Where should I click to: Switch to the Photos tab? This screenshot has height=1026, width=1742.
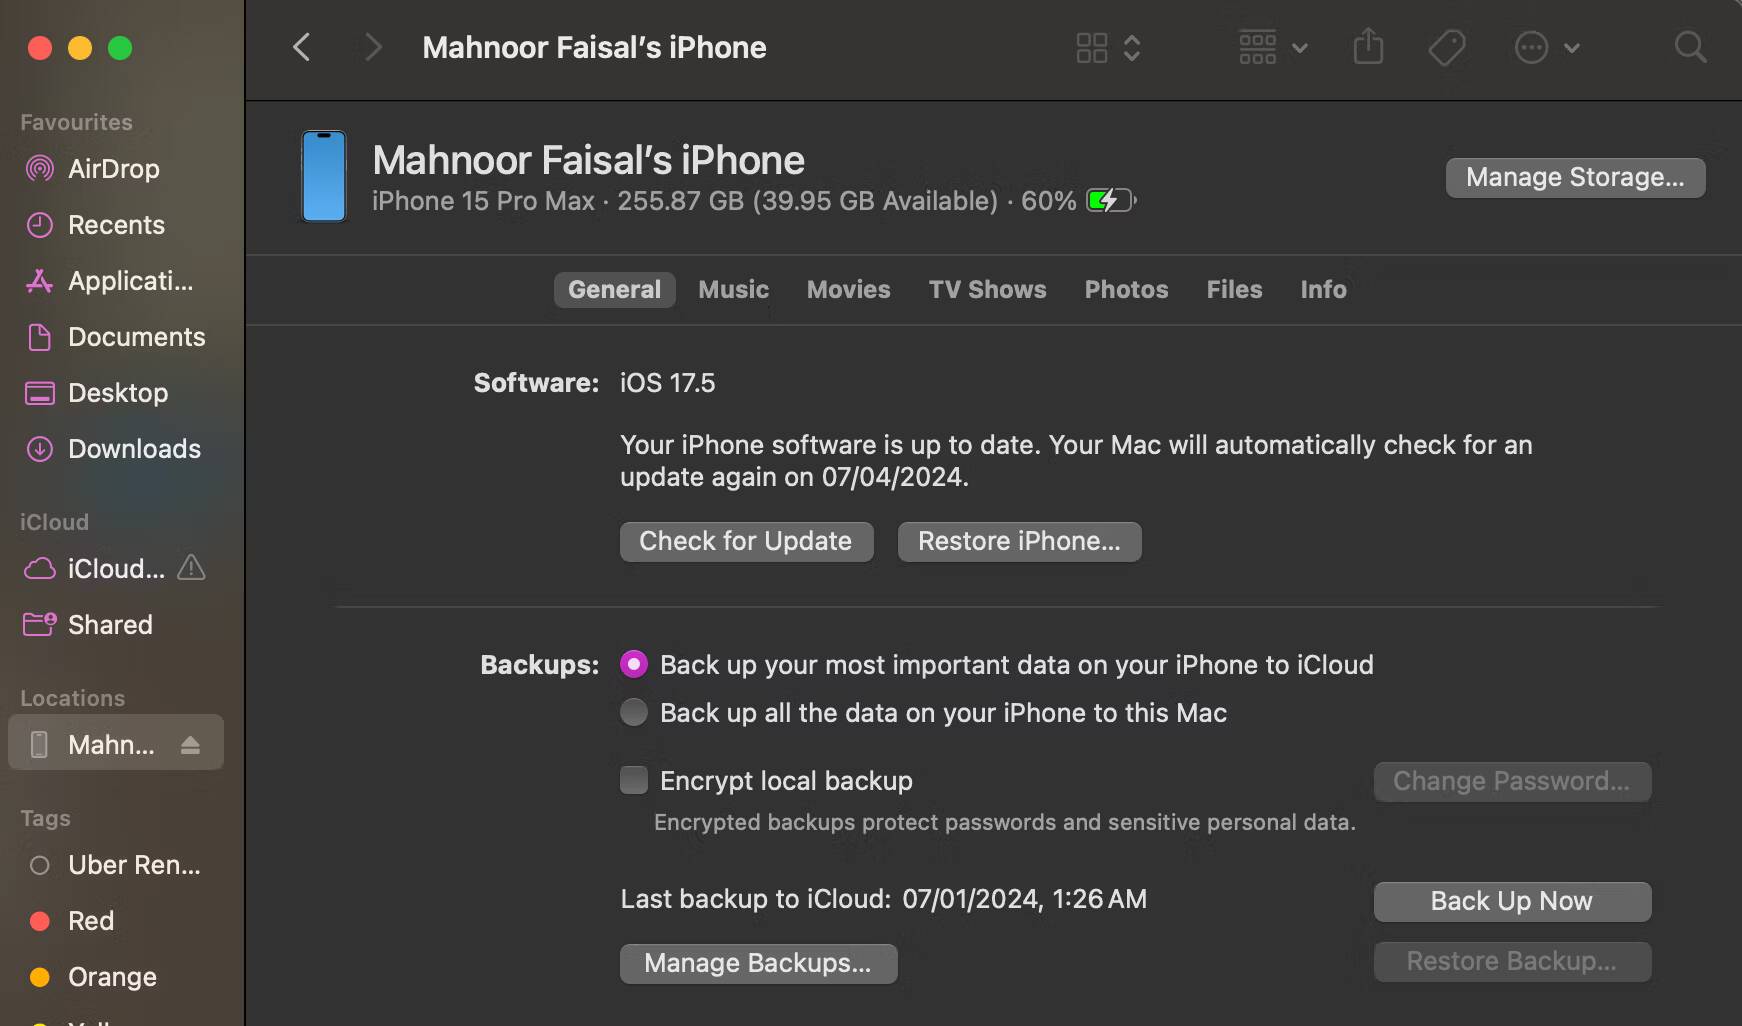[1126, 289]
